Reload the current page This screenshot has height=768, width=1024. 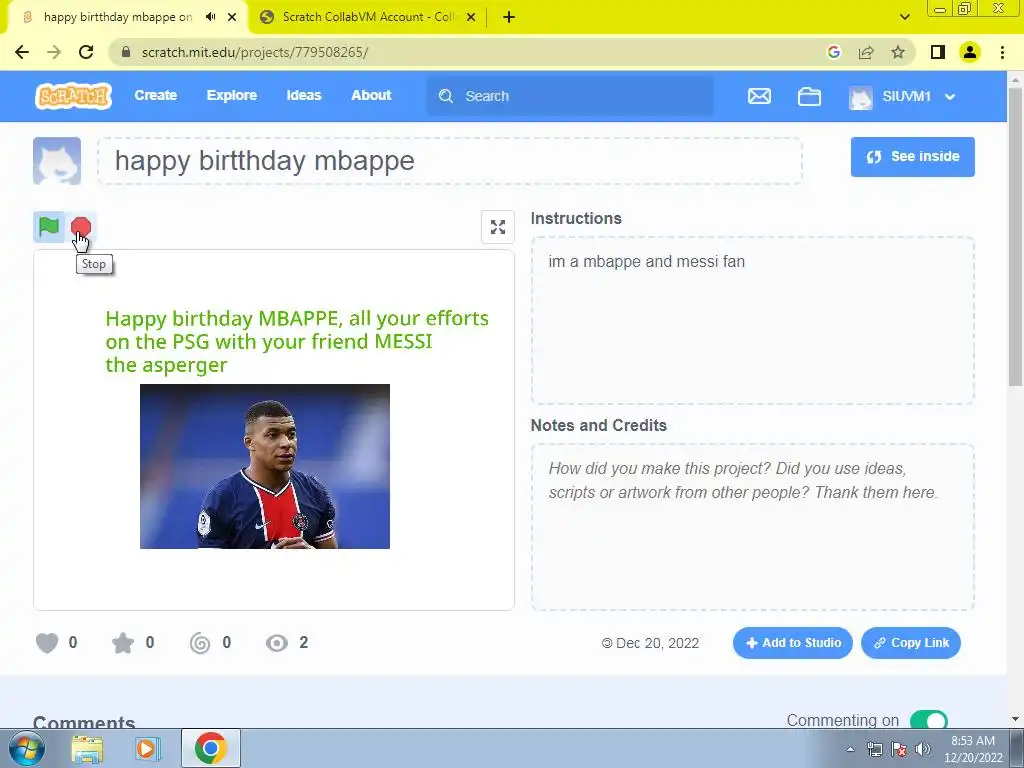pyautogui.click(x=86, y=52)
